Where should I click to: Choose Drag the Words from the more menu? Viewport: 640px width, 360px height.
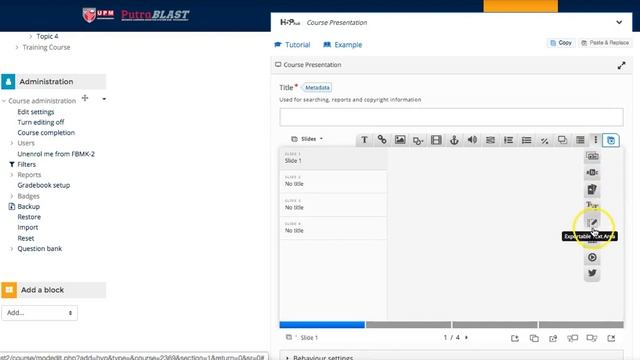[x=592, y=156]
